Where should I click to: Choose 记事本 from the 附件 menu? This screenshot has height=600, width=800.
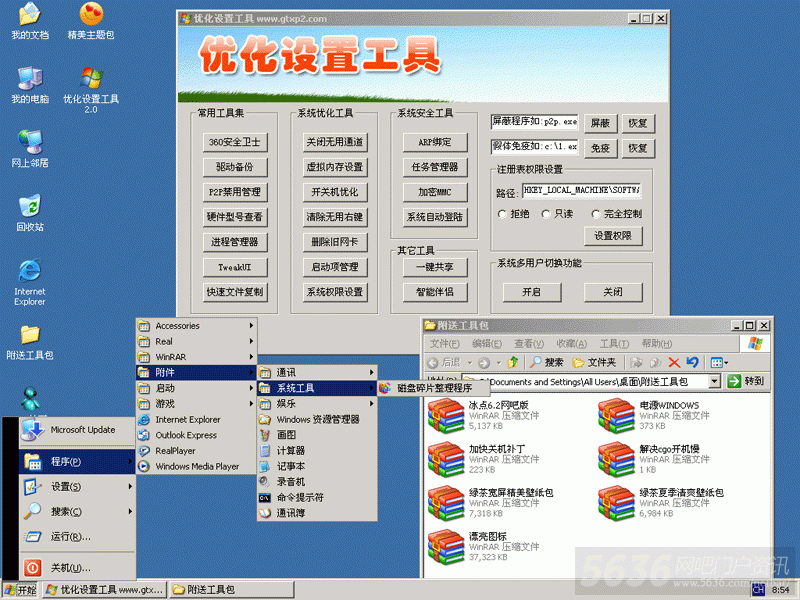pos(317,466)
